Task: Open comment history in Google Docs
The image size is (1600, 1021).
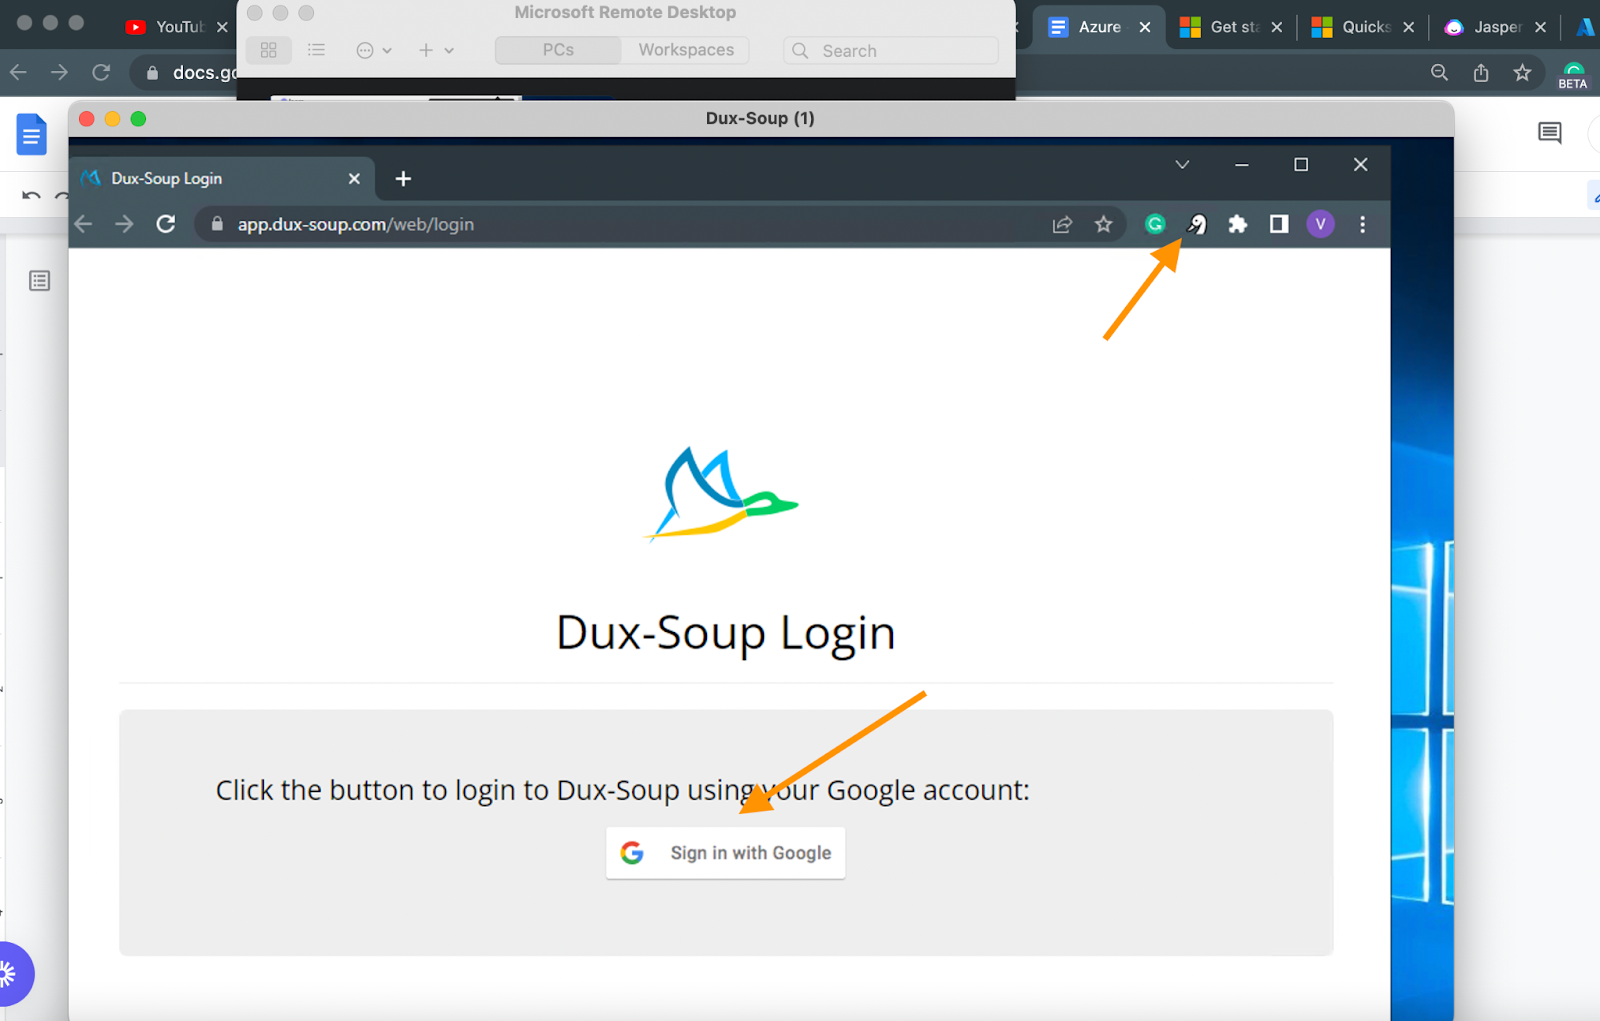Action: pos(1550,133)
